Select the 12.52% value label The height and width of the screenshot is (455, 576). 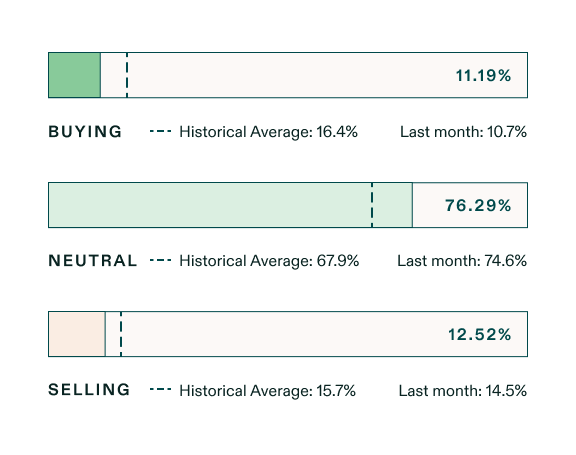479,335
